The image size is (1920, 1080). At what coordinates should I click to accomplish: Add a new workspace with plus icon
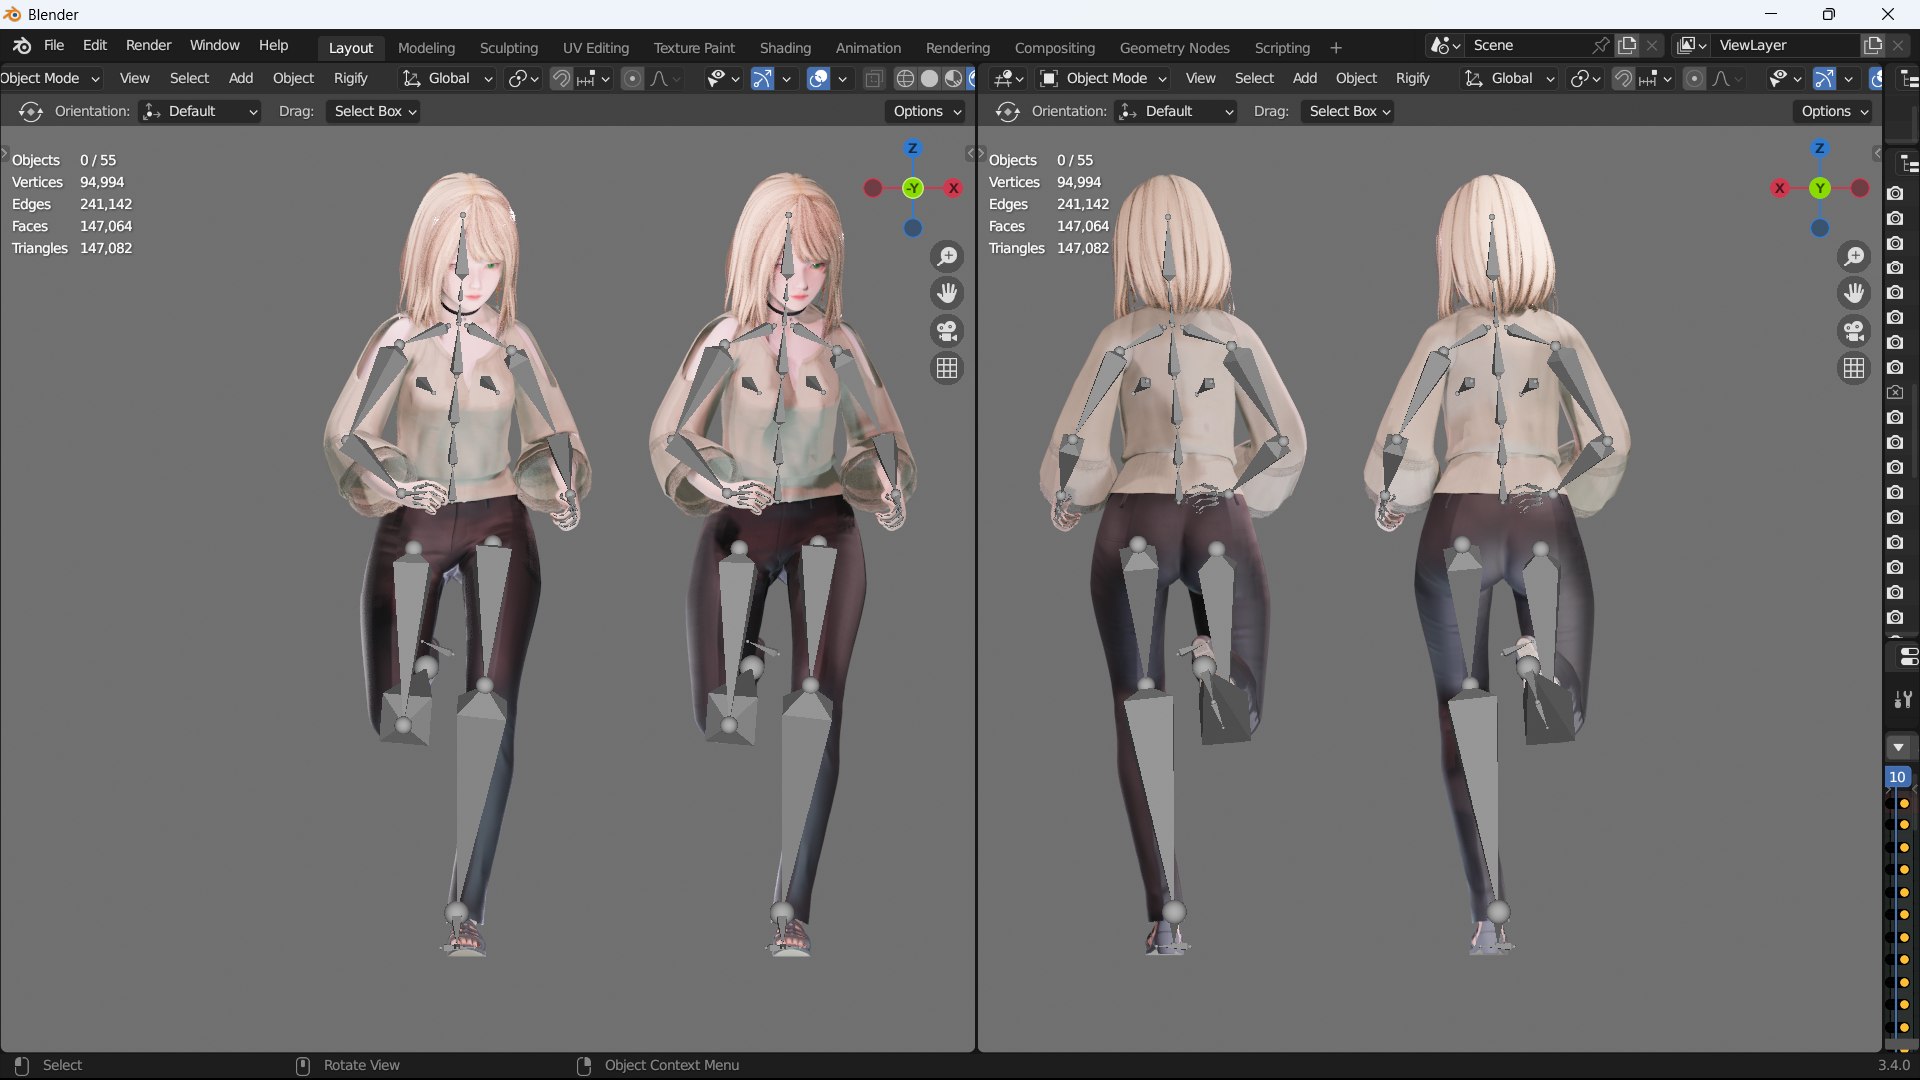tap(1336, 48)
